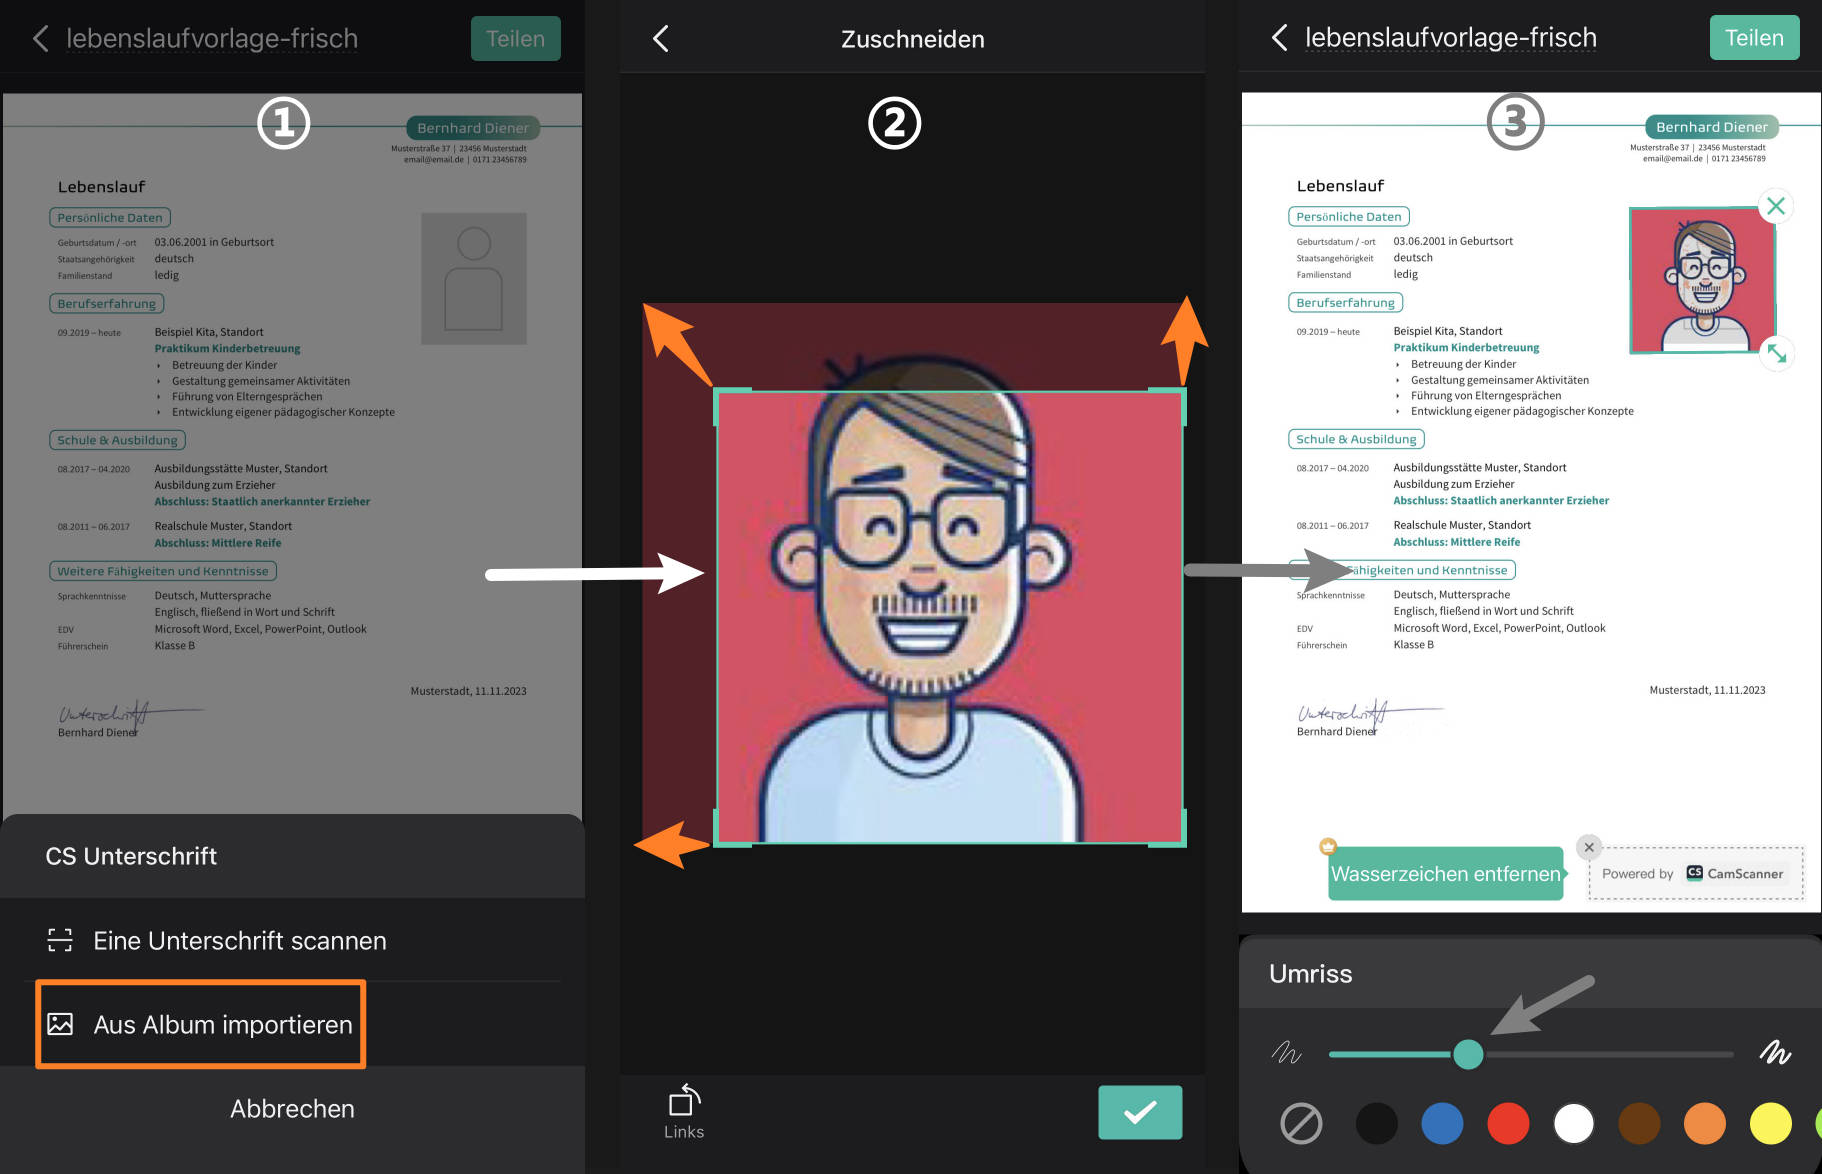This screenshot has width=1822, height=1174.
Task: Go back from the Zuschneiden screen
Action: pyautogui.click(x=660, y=39)
